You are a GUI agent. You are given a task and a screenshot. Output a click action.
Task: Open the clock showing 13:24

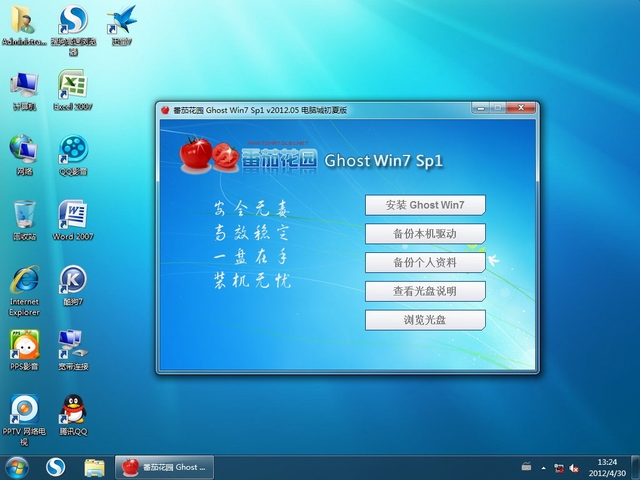point(607,468)
